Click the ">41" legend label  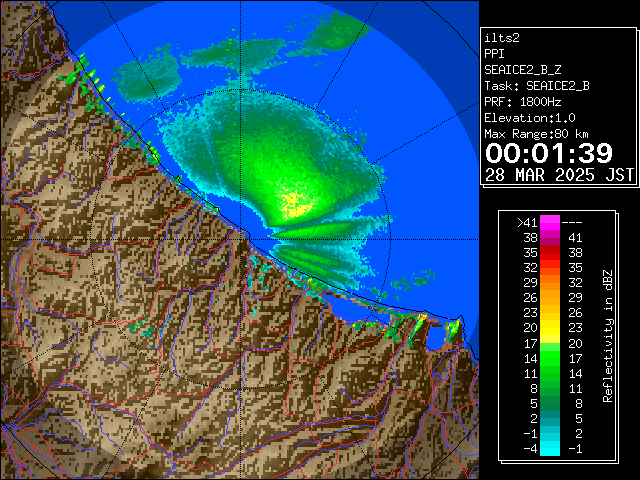tap(527, 222)
